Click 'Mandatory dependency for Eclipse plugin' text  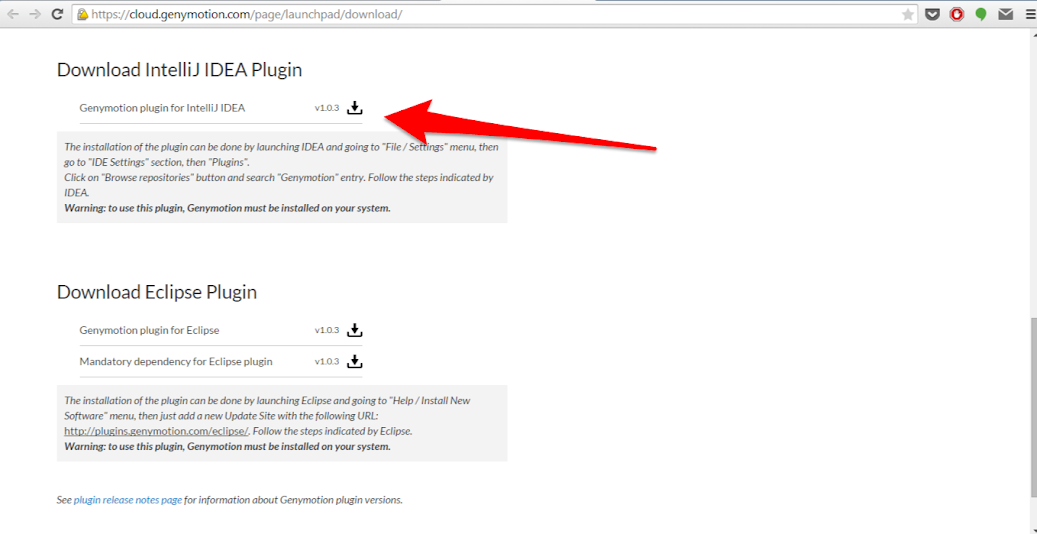pyautogui.click(x=176, y=362)
